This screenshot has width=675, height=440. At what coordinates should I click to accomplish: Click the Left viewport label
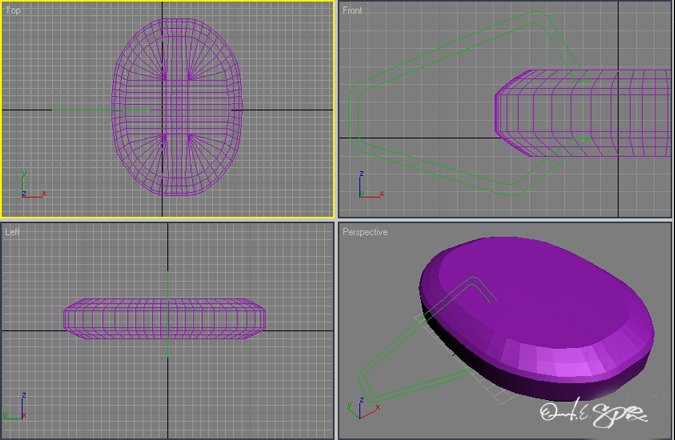pyautogui.click(x=13, y=231)
